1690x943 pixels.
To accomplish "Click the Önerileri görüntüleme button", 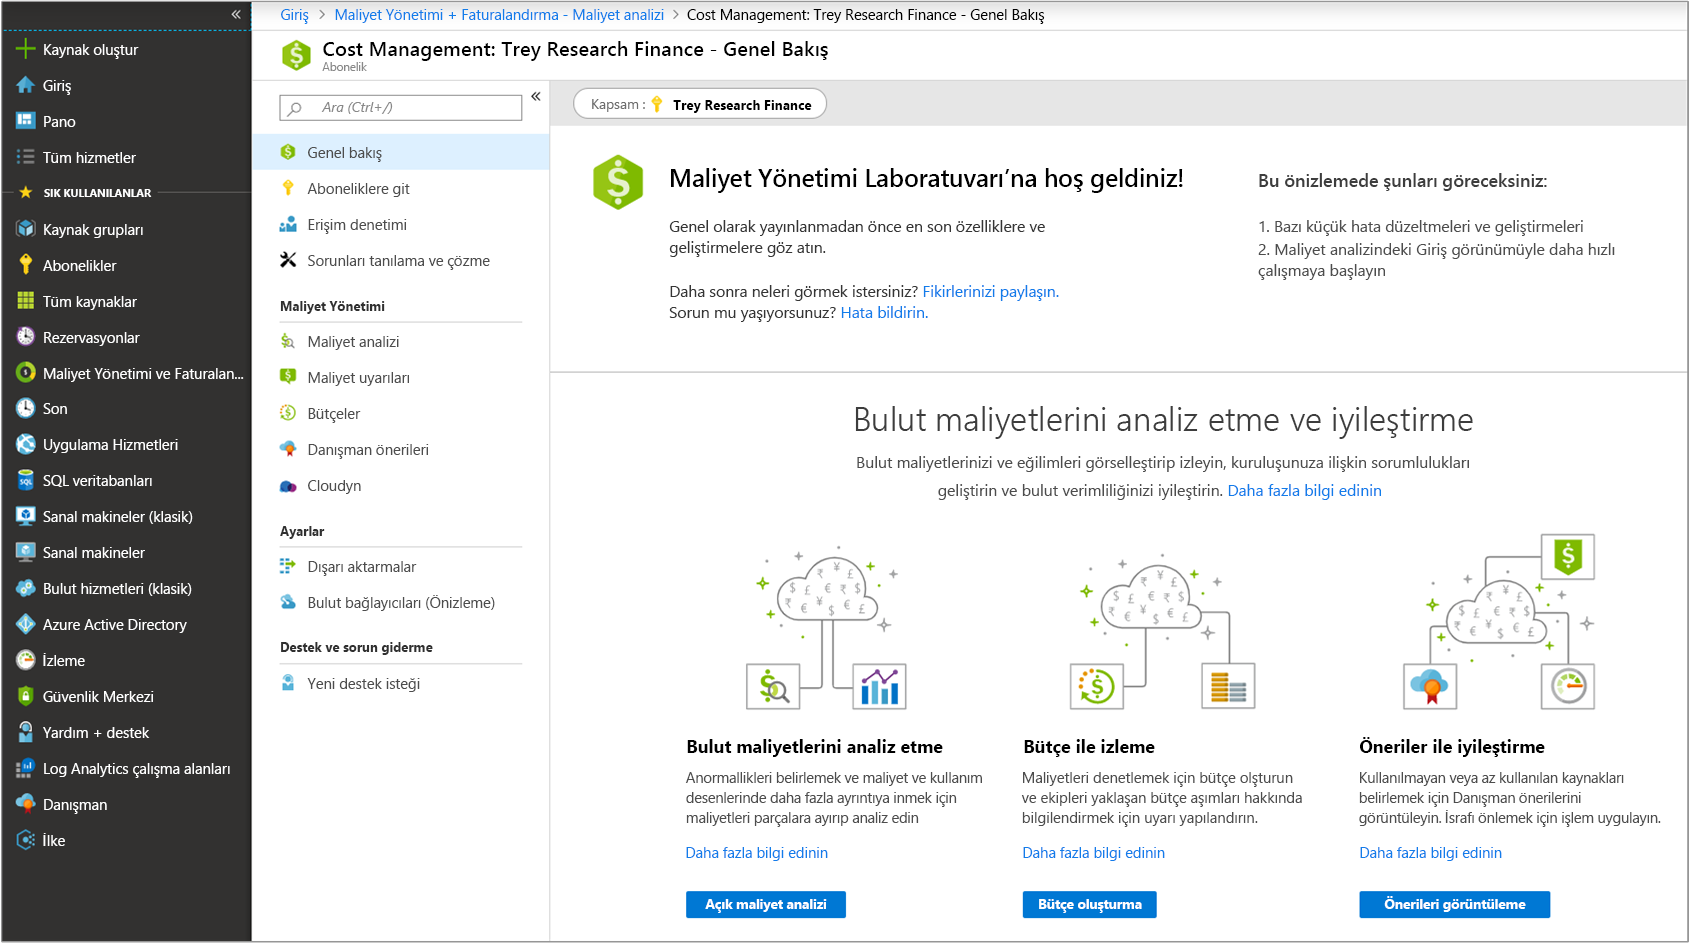I will [1455, 904].
